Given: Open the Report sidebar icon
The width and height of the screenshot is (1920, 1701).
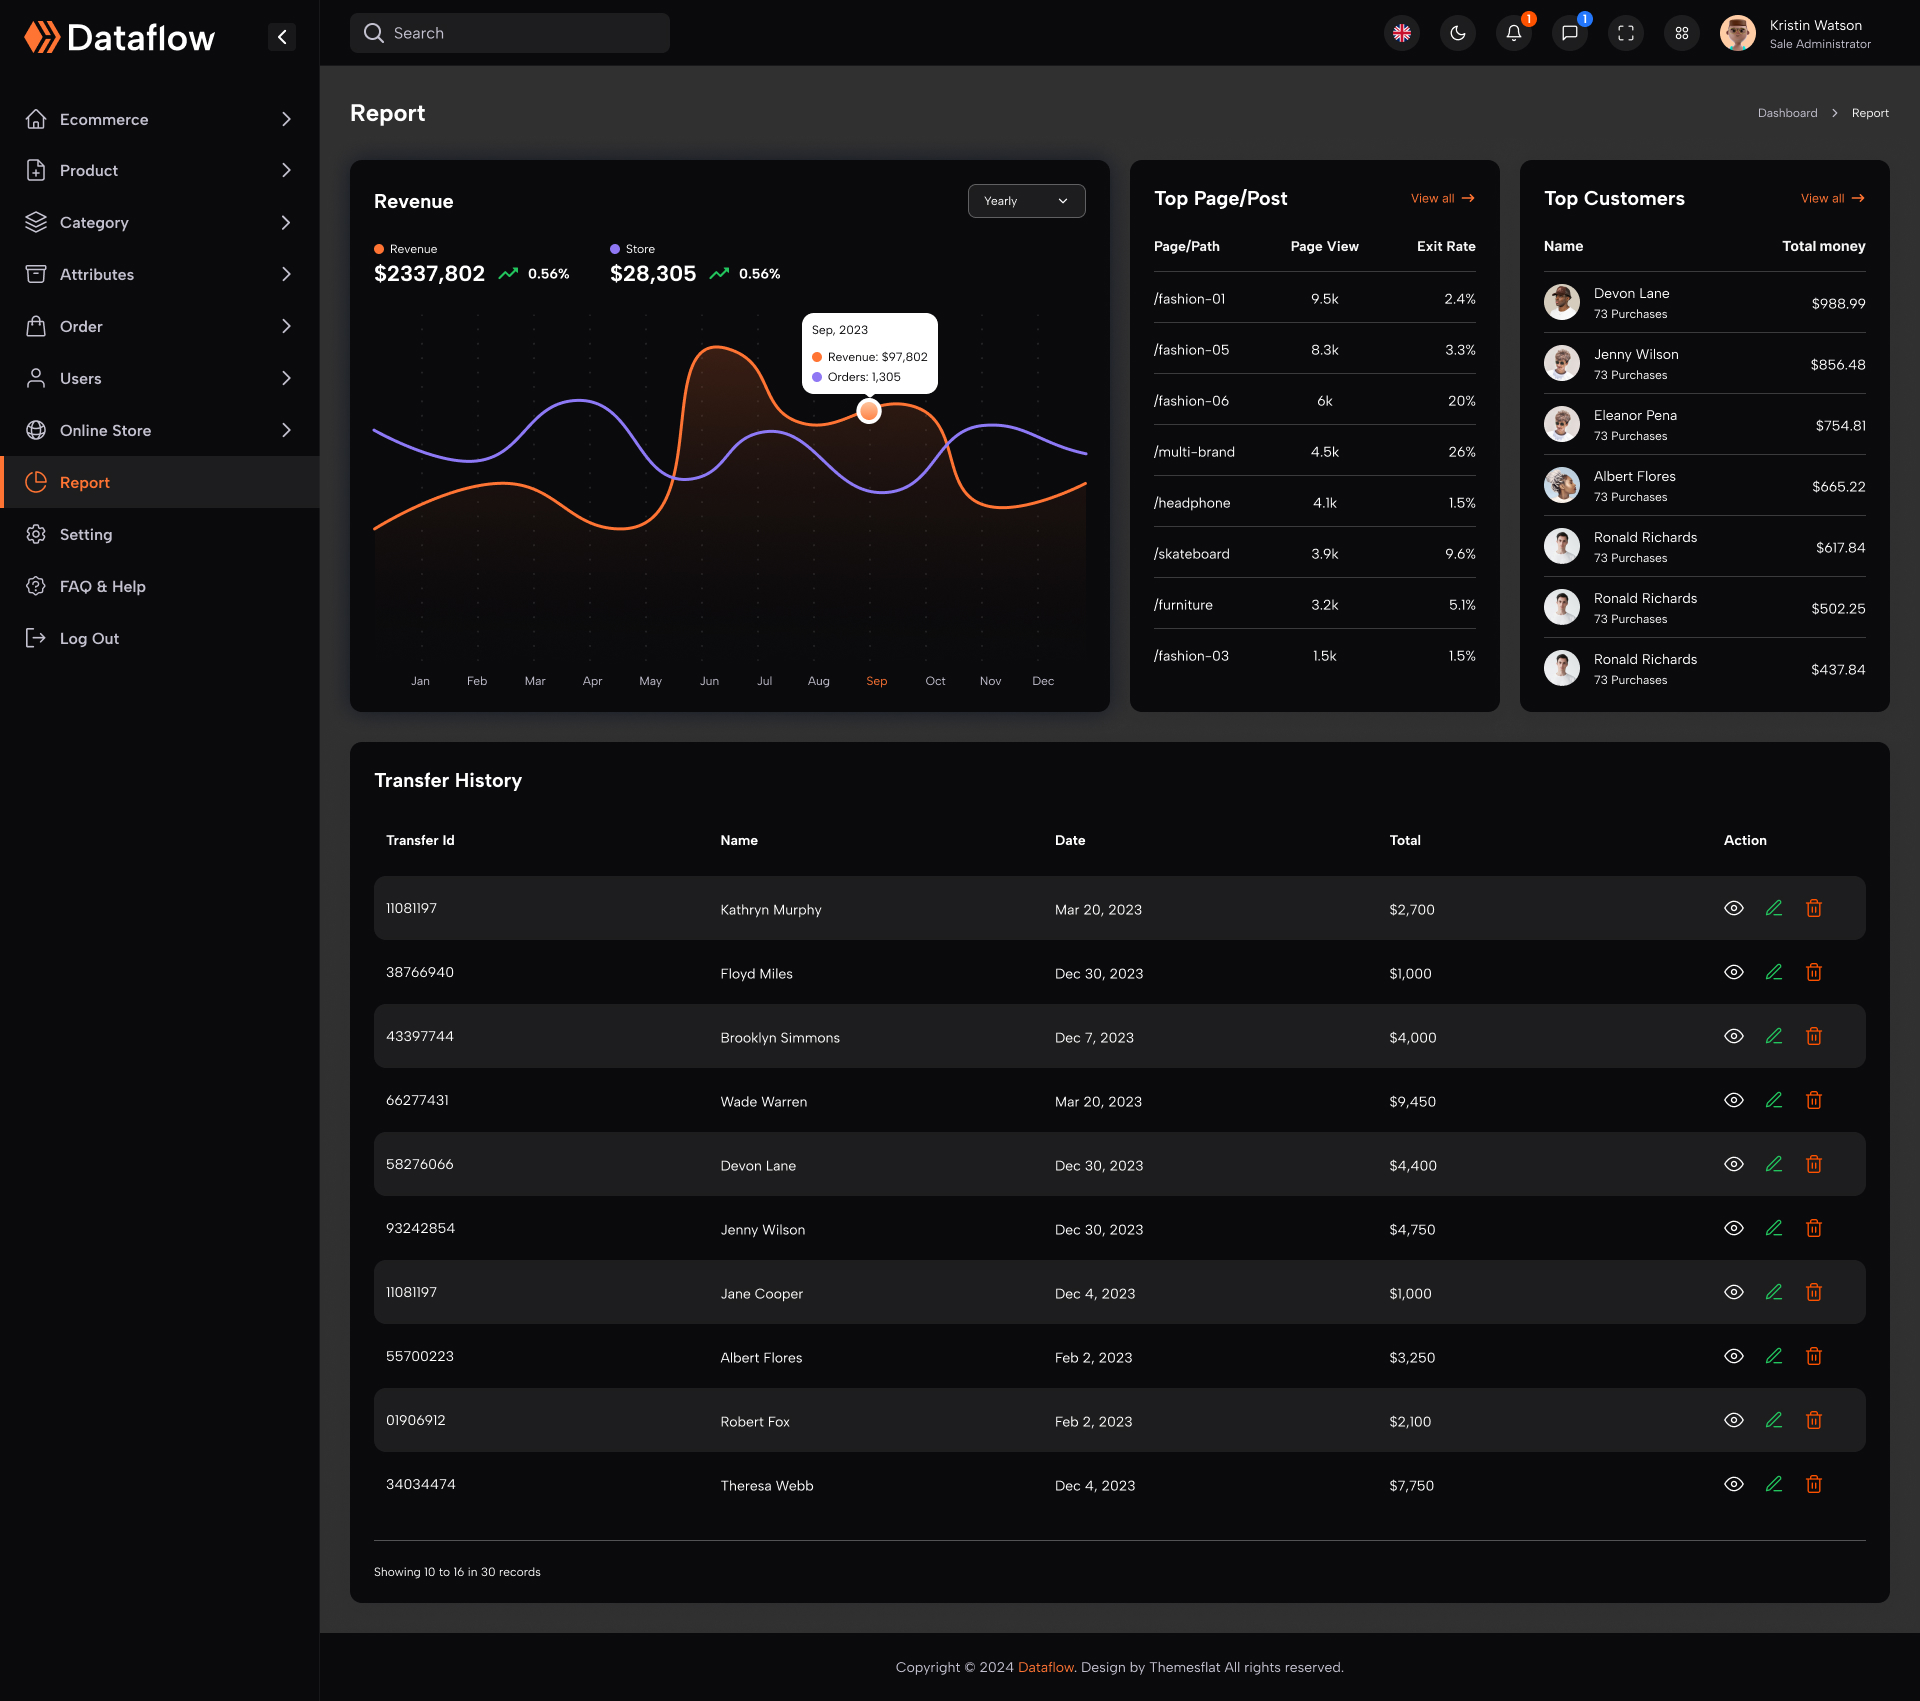Looking at the screenshot, I should [x=36, y=482].
